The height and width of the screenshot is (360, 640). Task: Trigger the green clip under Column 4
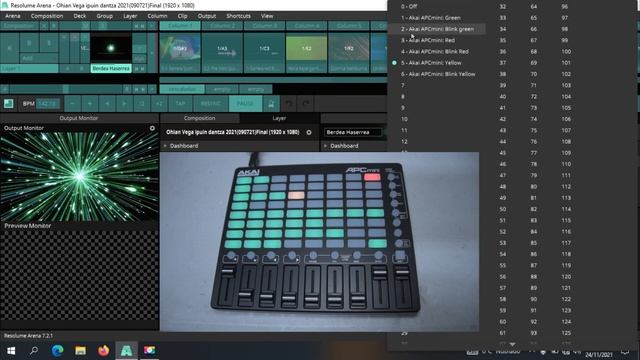[x=307, y=49]
